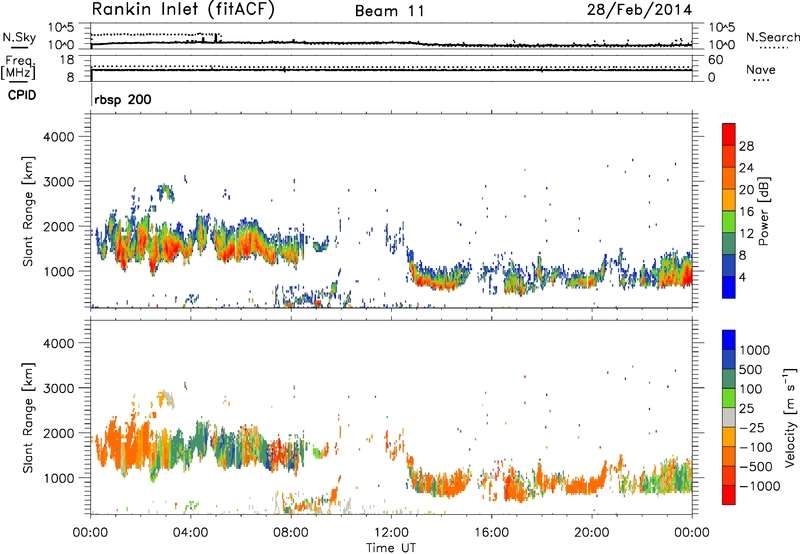The image size is (800, 554).
Task: Click 'Slant Range [km]' label of velocity panel
Action: (x=28, y=418)
